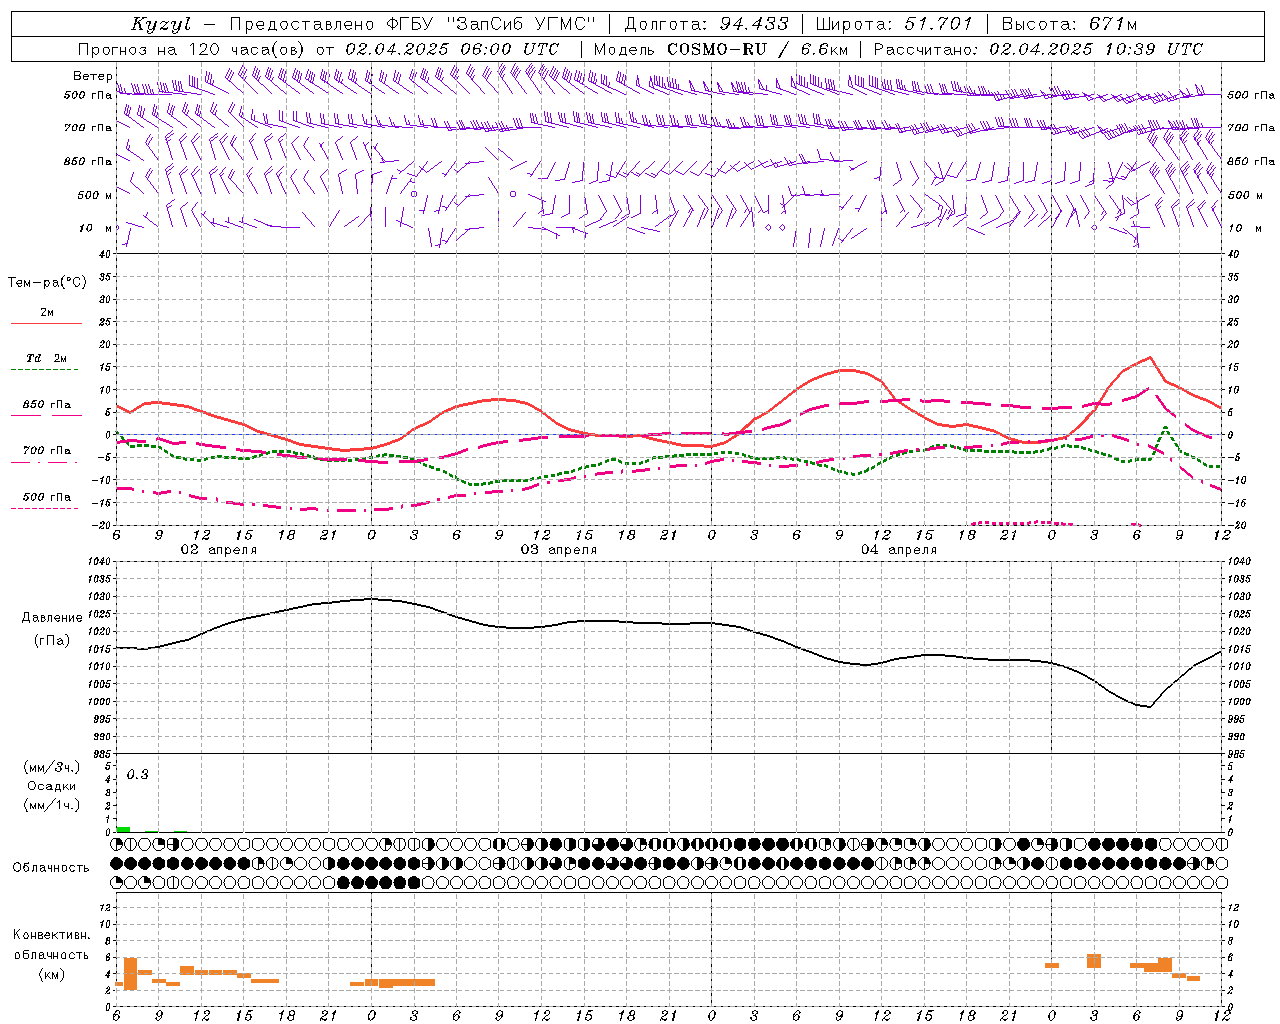
Task: Click the Высота: 671м header value
Action: 1069,24
